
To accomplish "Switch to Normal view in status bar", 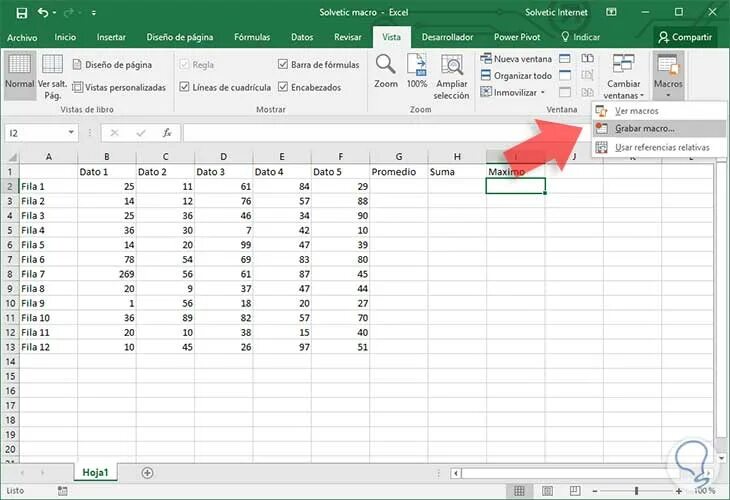I will (x=519, y=491).
